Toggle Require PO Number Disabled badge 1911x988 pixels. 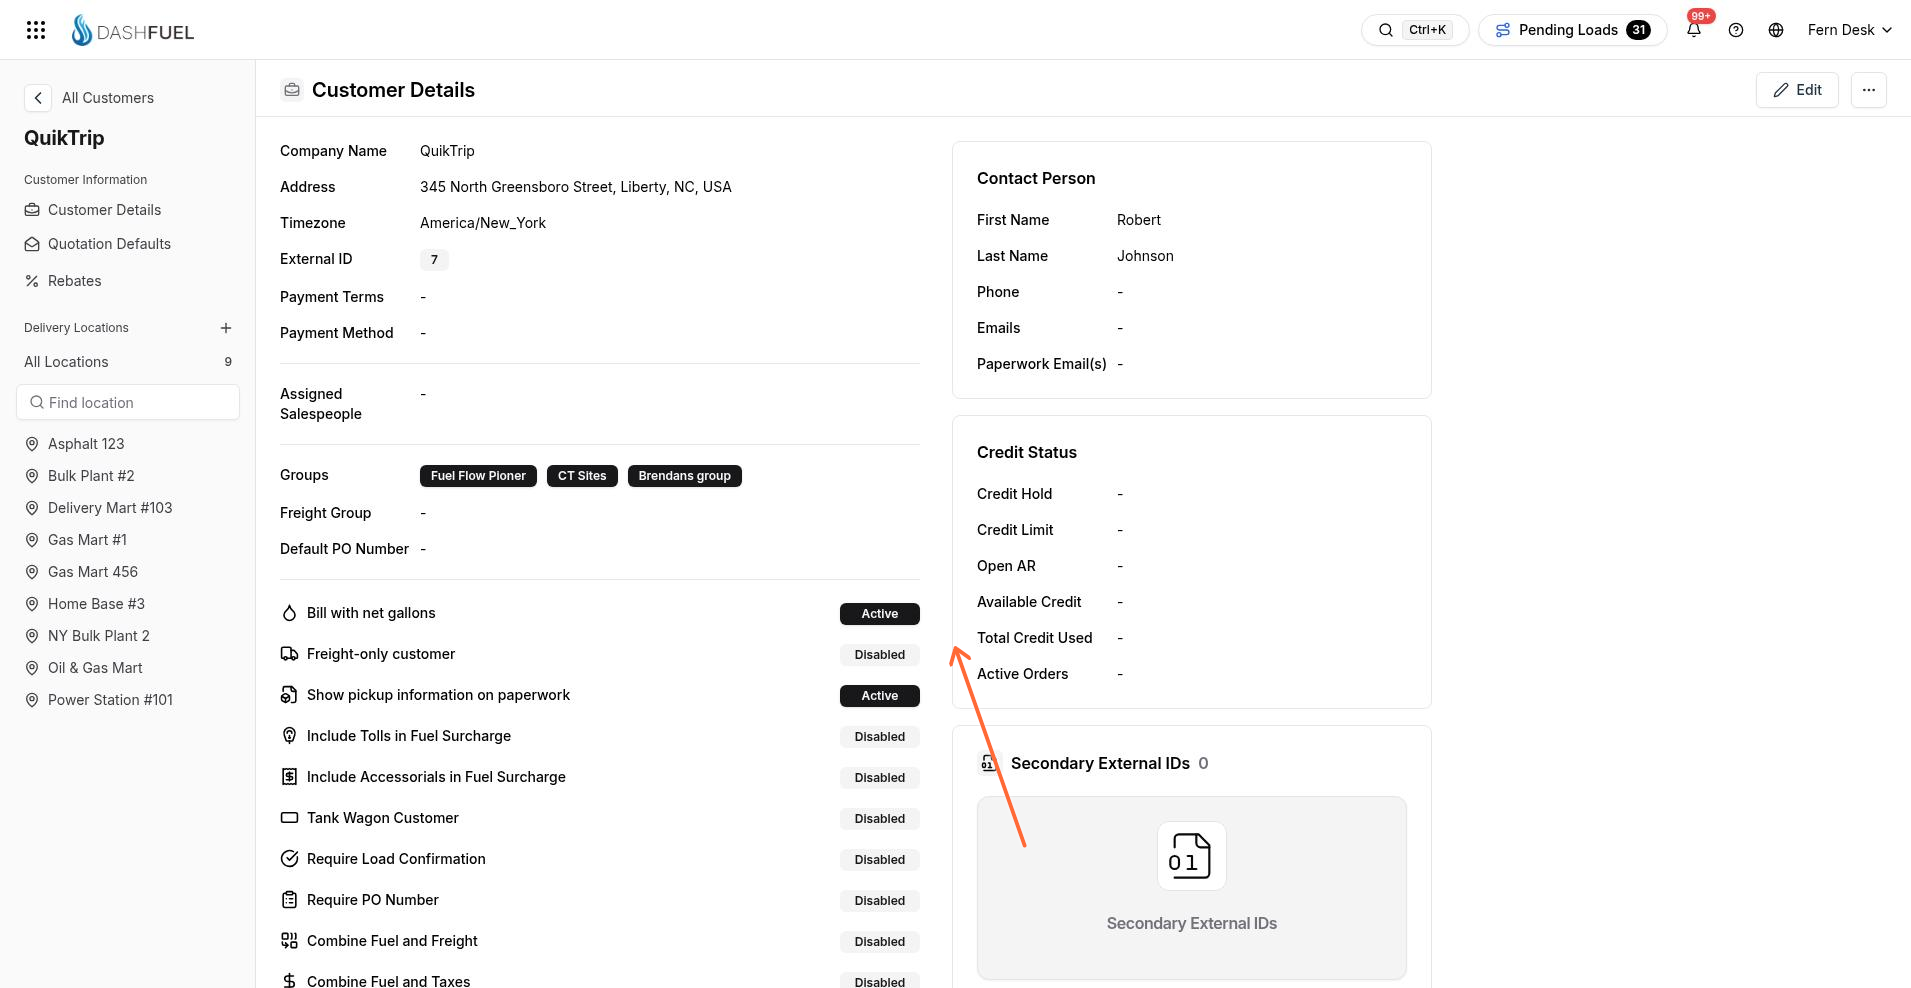click(879, 901)
